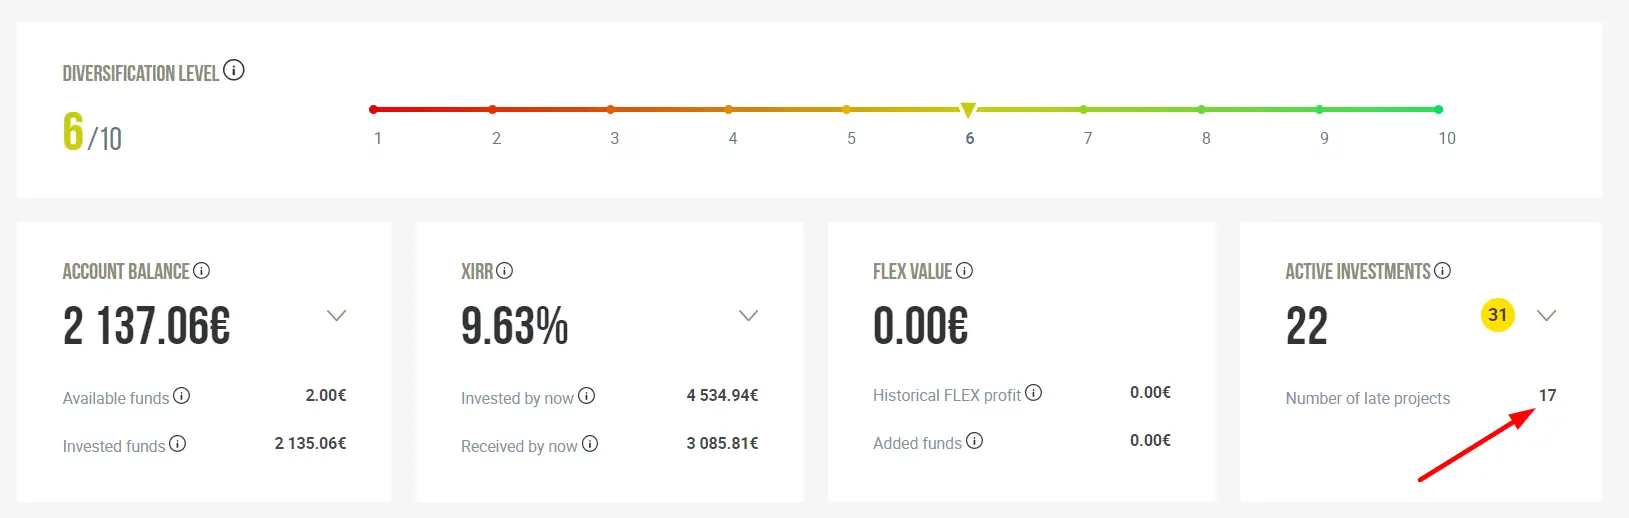
Task: Show Flex Value info icon details
Action: (965, 270)
